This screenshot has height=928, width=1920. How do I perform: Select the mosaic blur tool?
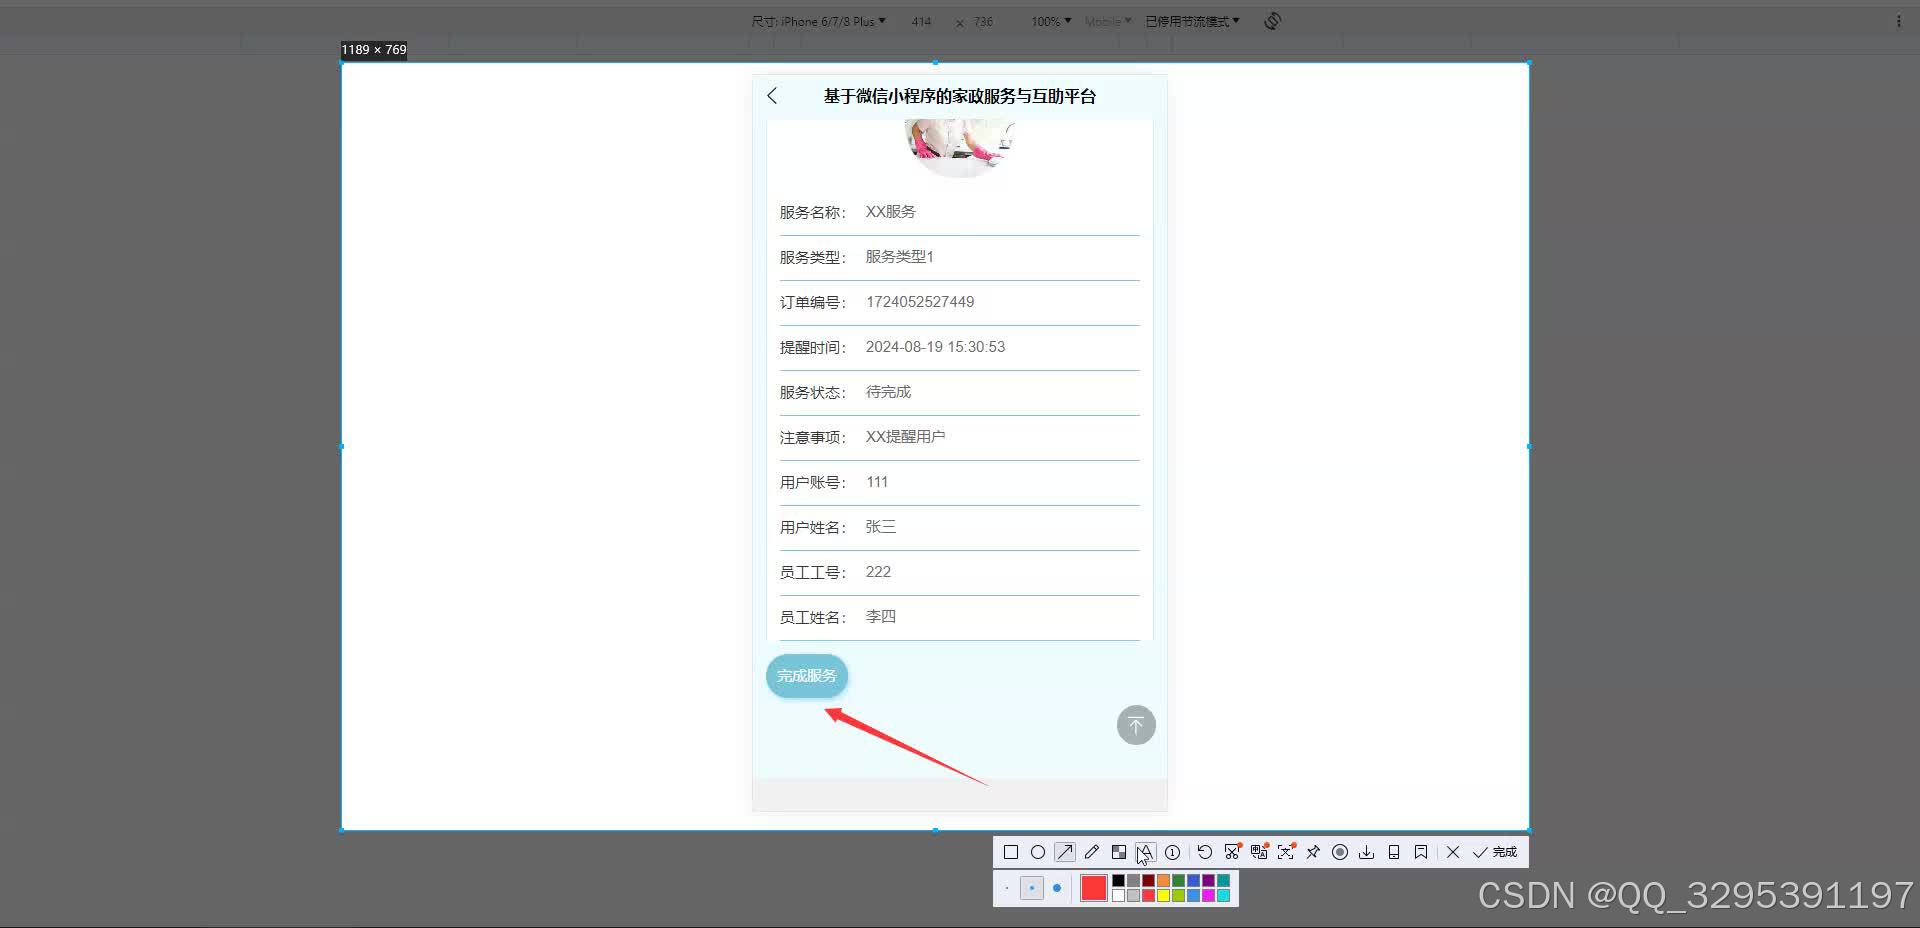[x=1119, y=852]
